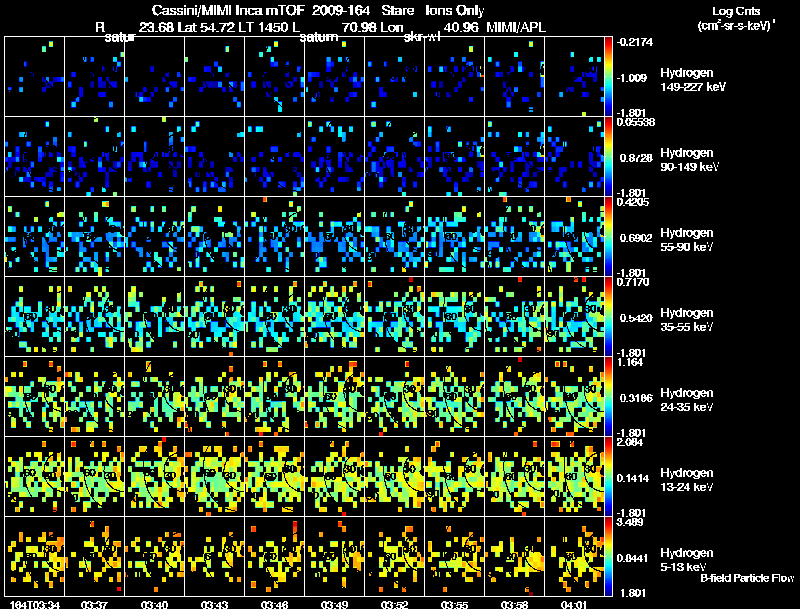
Task: Select the 3.489 colorbar value
Action: tap(630, 522)
